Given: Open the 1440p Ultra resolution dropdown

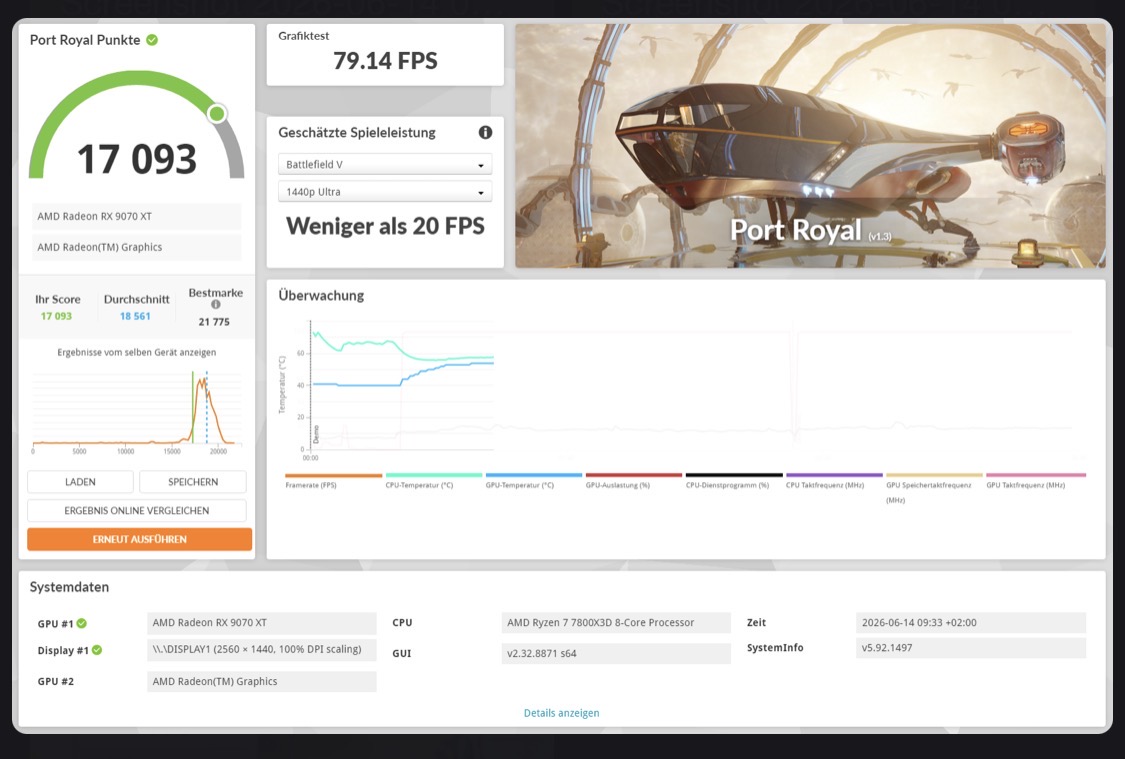Looking at the screenshot, I should coord(385,192).
